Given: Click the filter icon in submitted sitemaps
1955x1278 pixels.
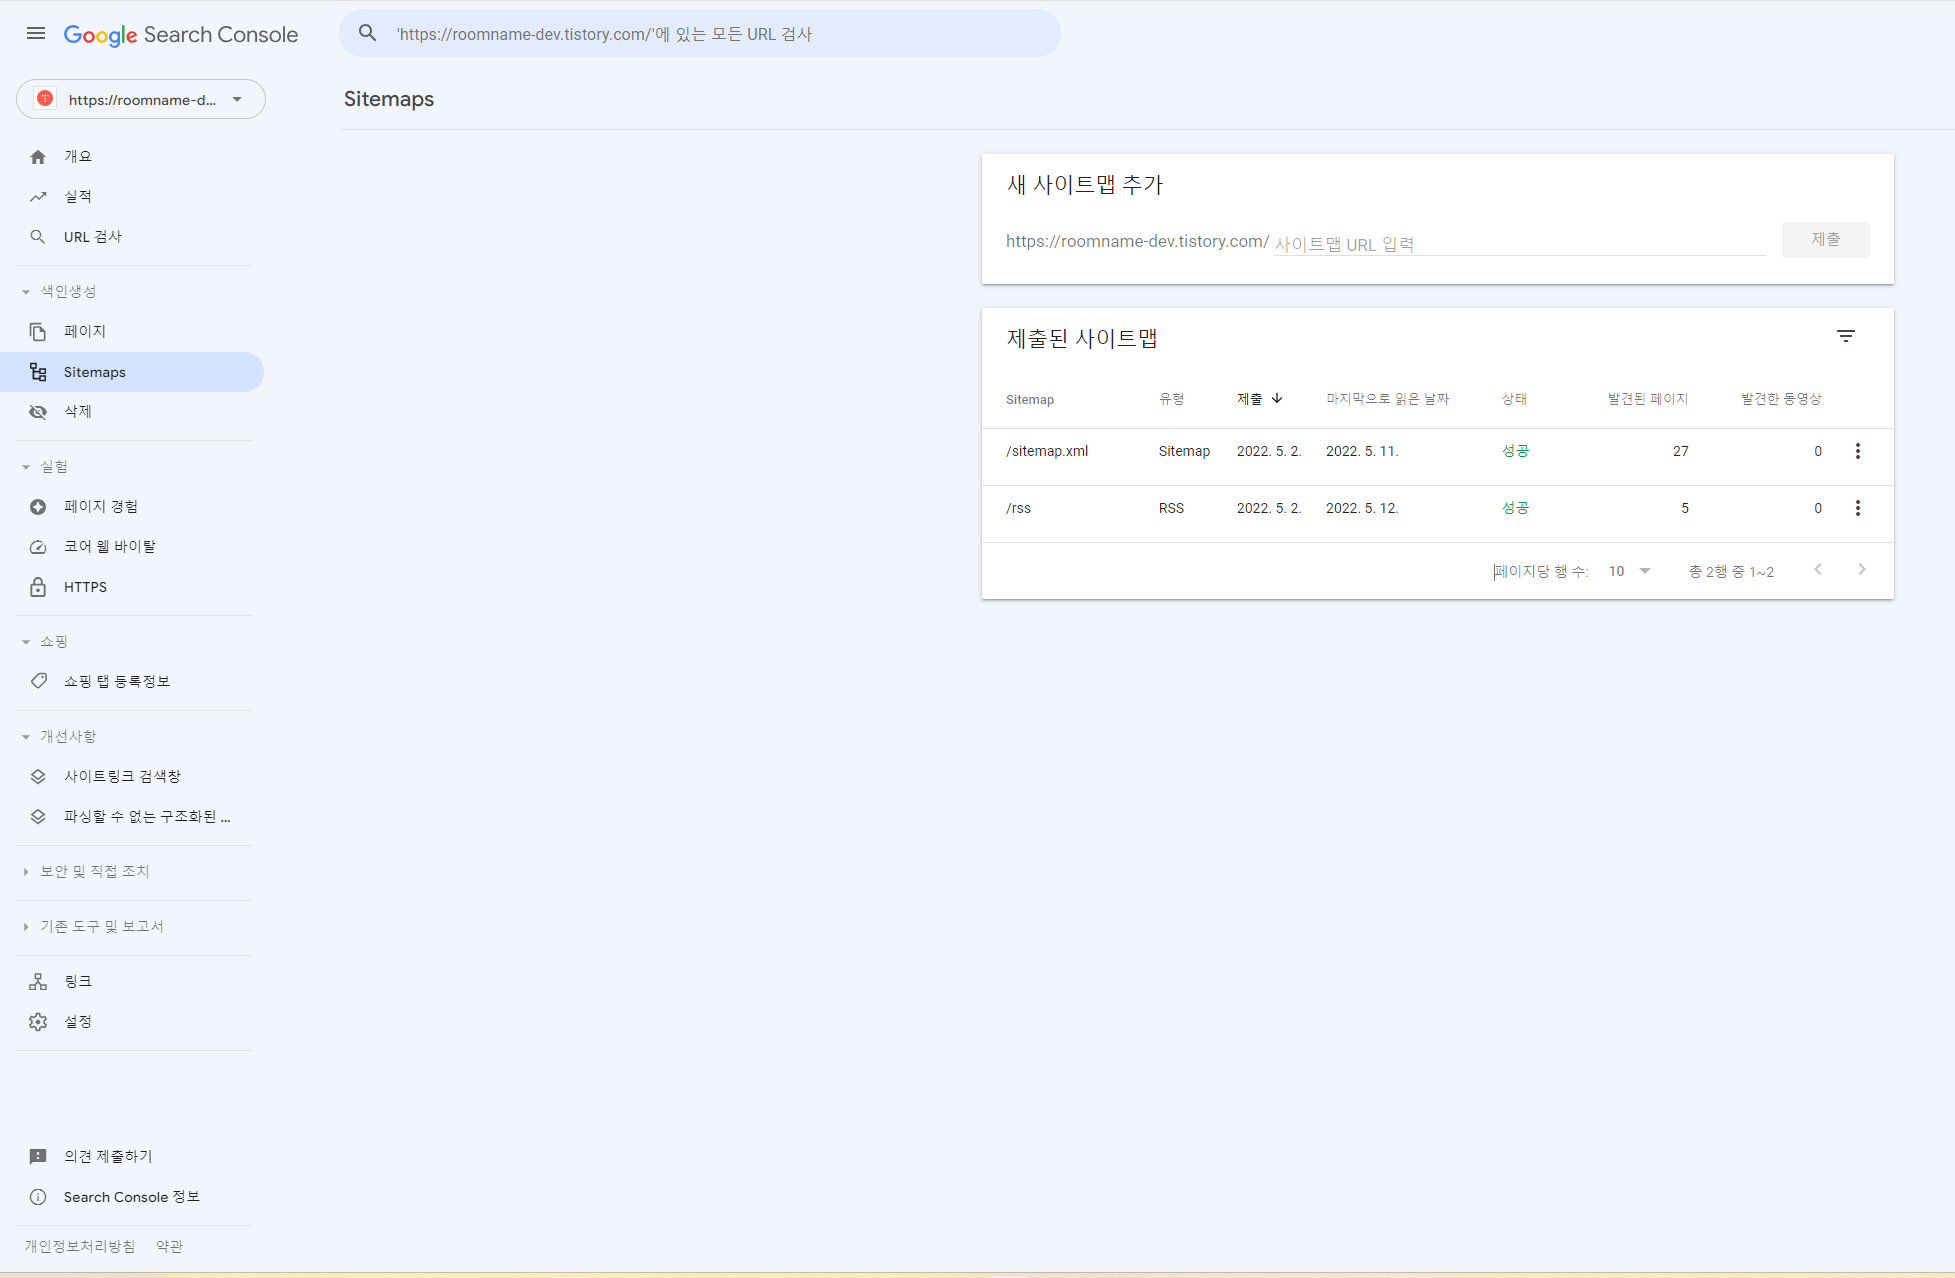Looking at the screenshot, I should (1845, 337).
